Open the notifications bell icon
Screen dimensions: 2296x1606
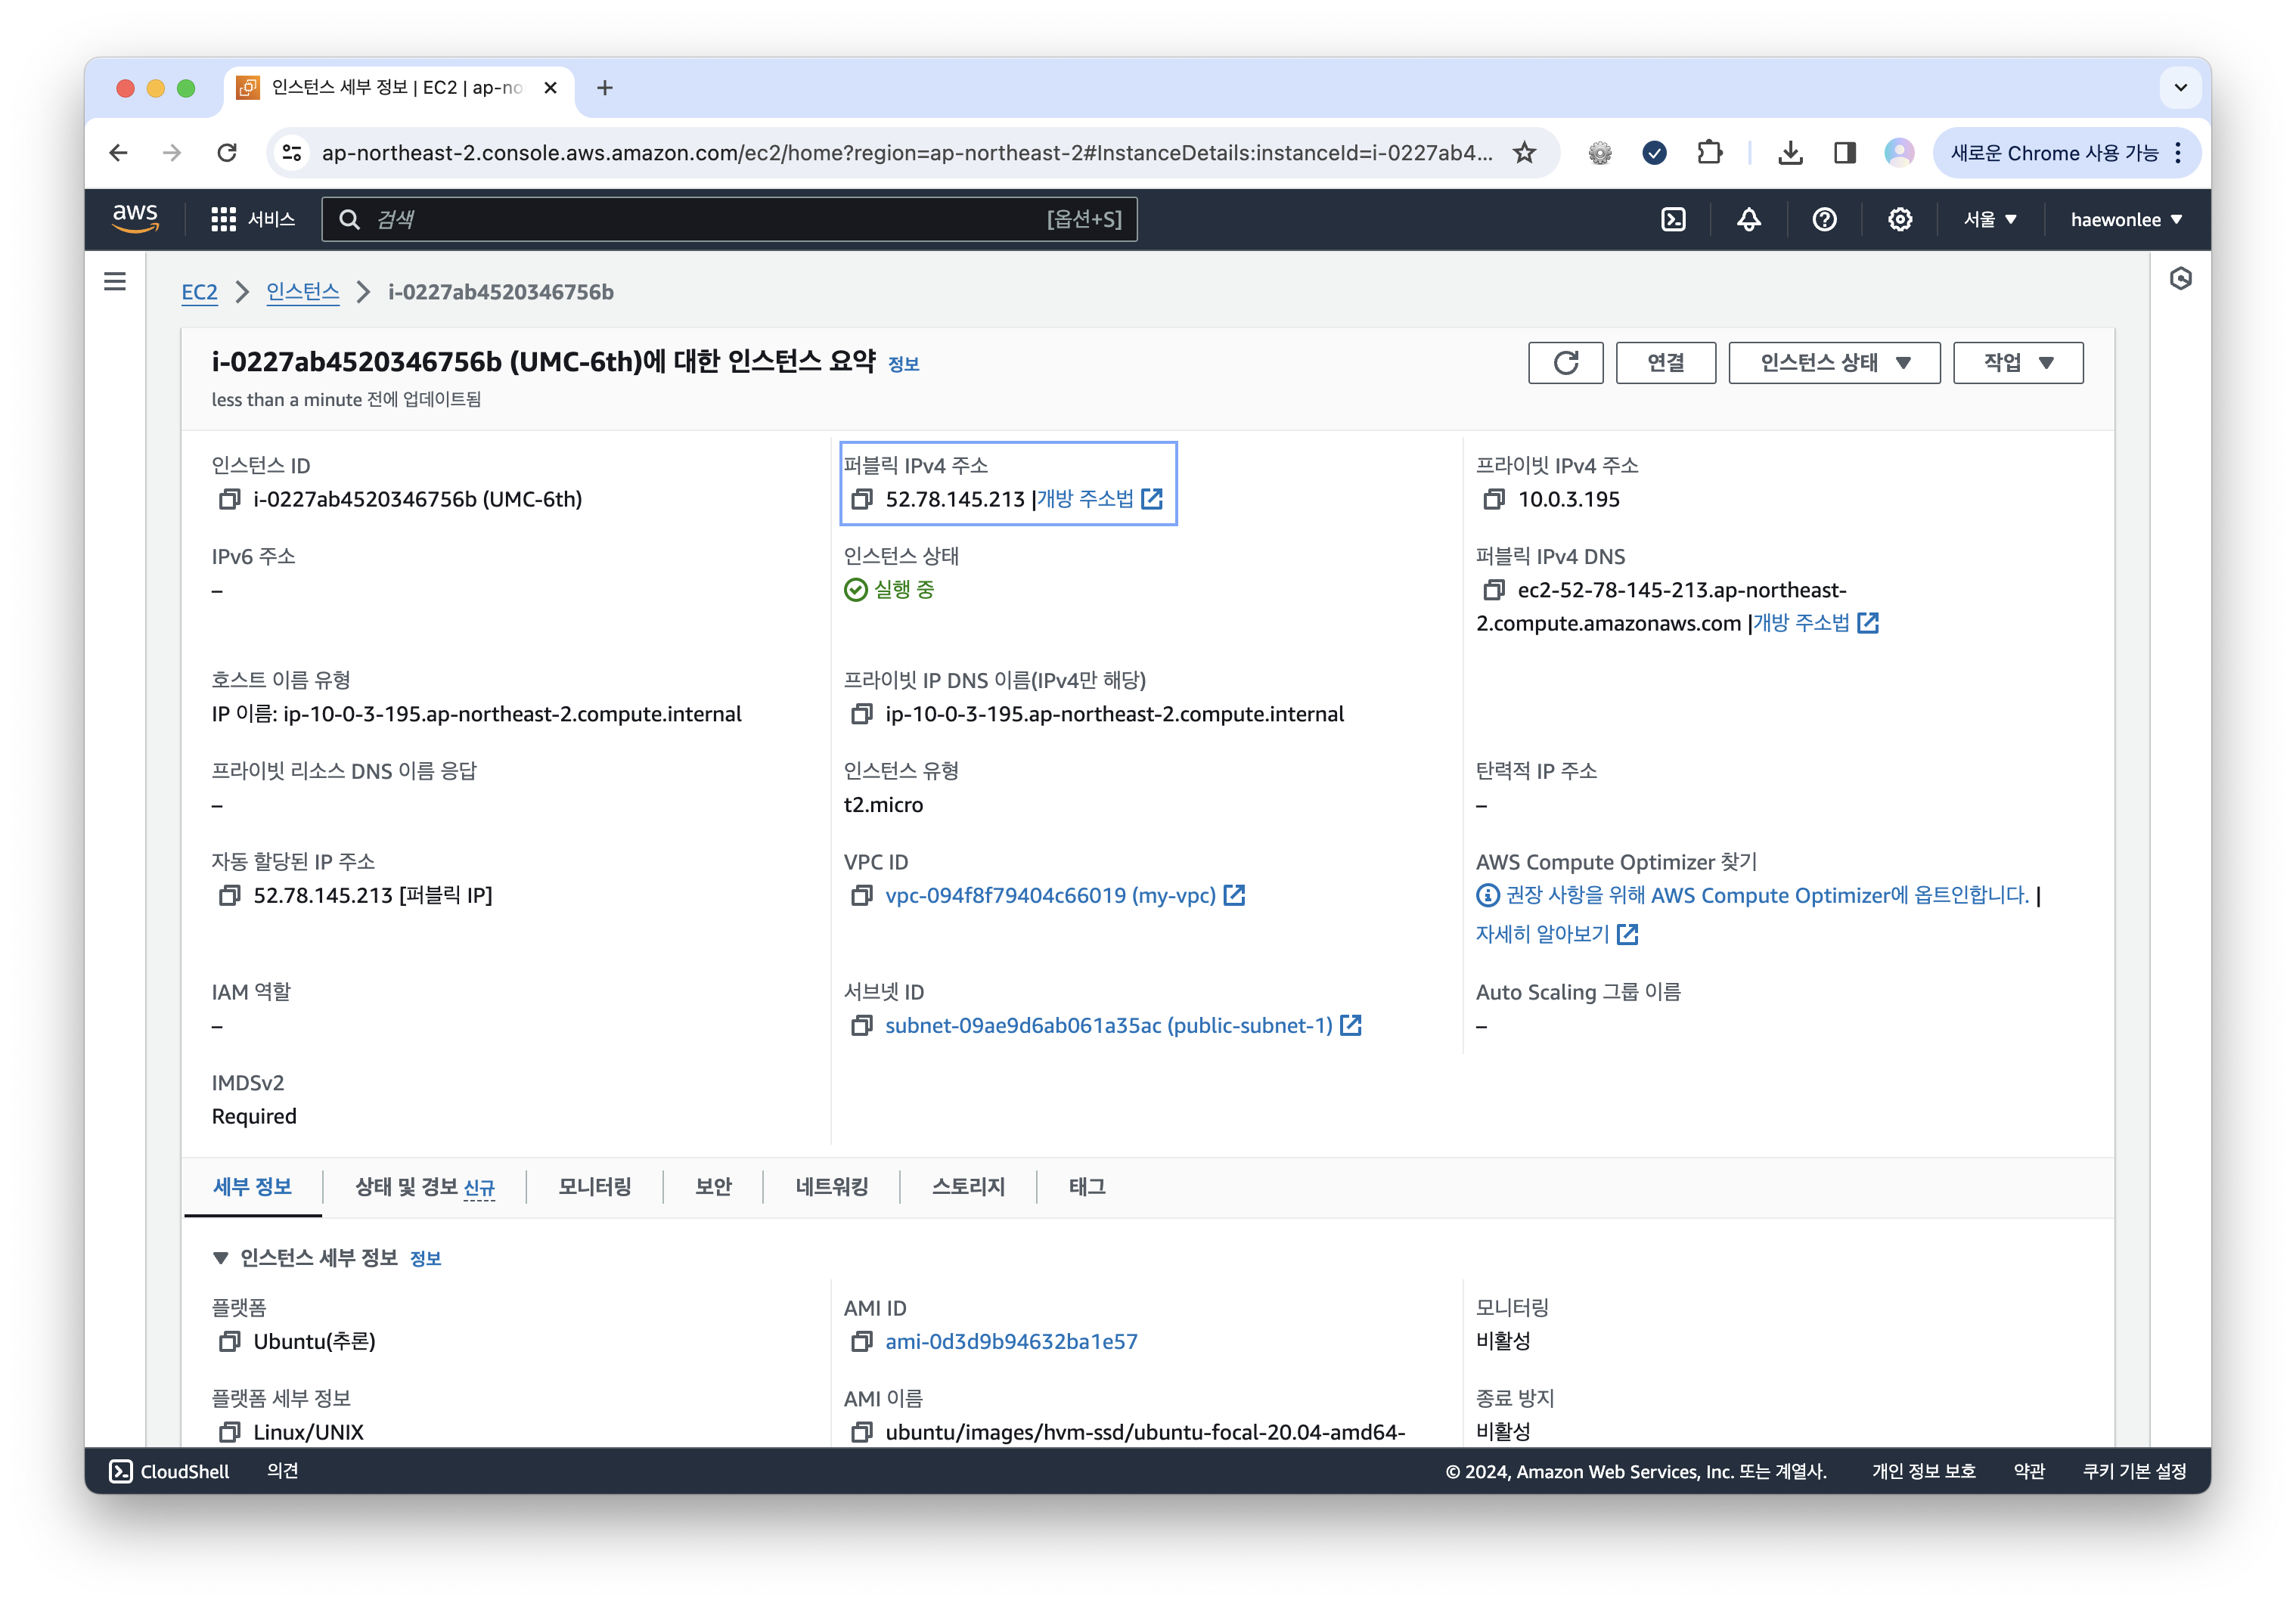(x=1748, y=219)
